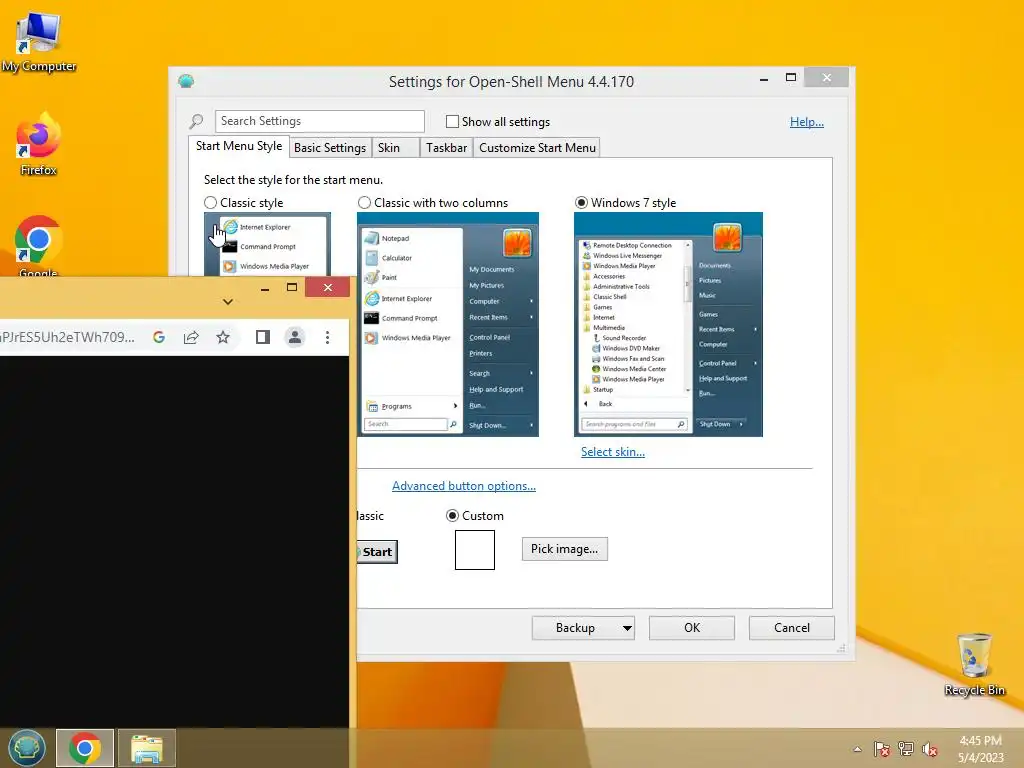The width and height of the screenshot is (1024, 768).
Task: Show hidden tray icons arrow
Action: 857,749
